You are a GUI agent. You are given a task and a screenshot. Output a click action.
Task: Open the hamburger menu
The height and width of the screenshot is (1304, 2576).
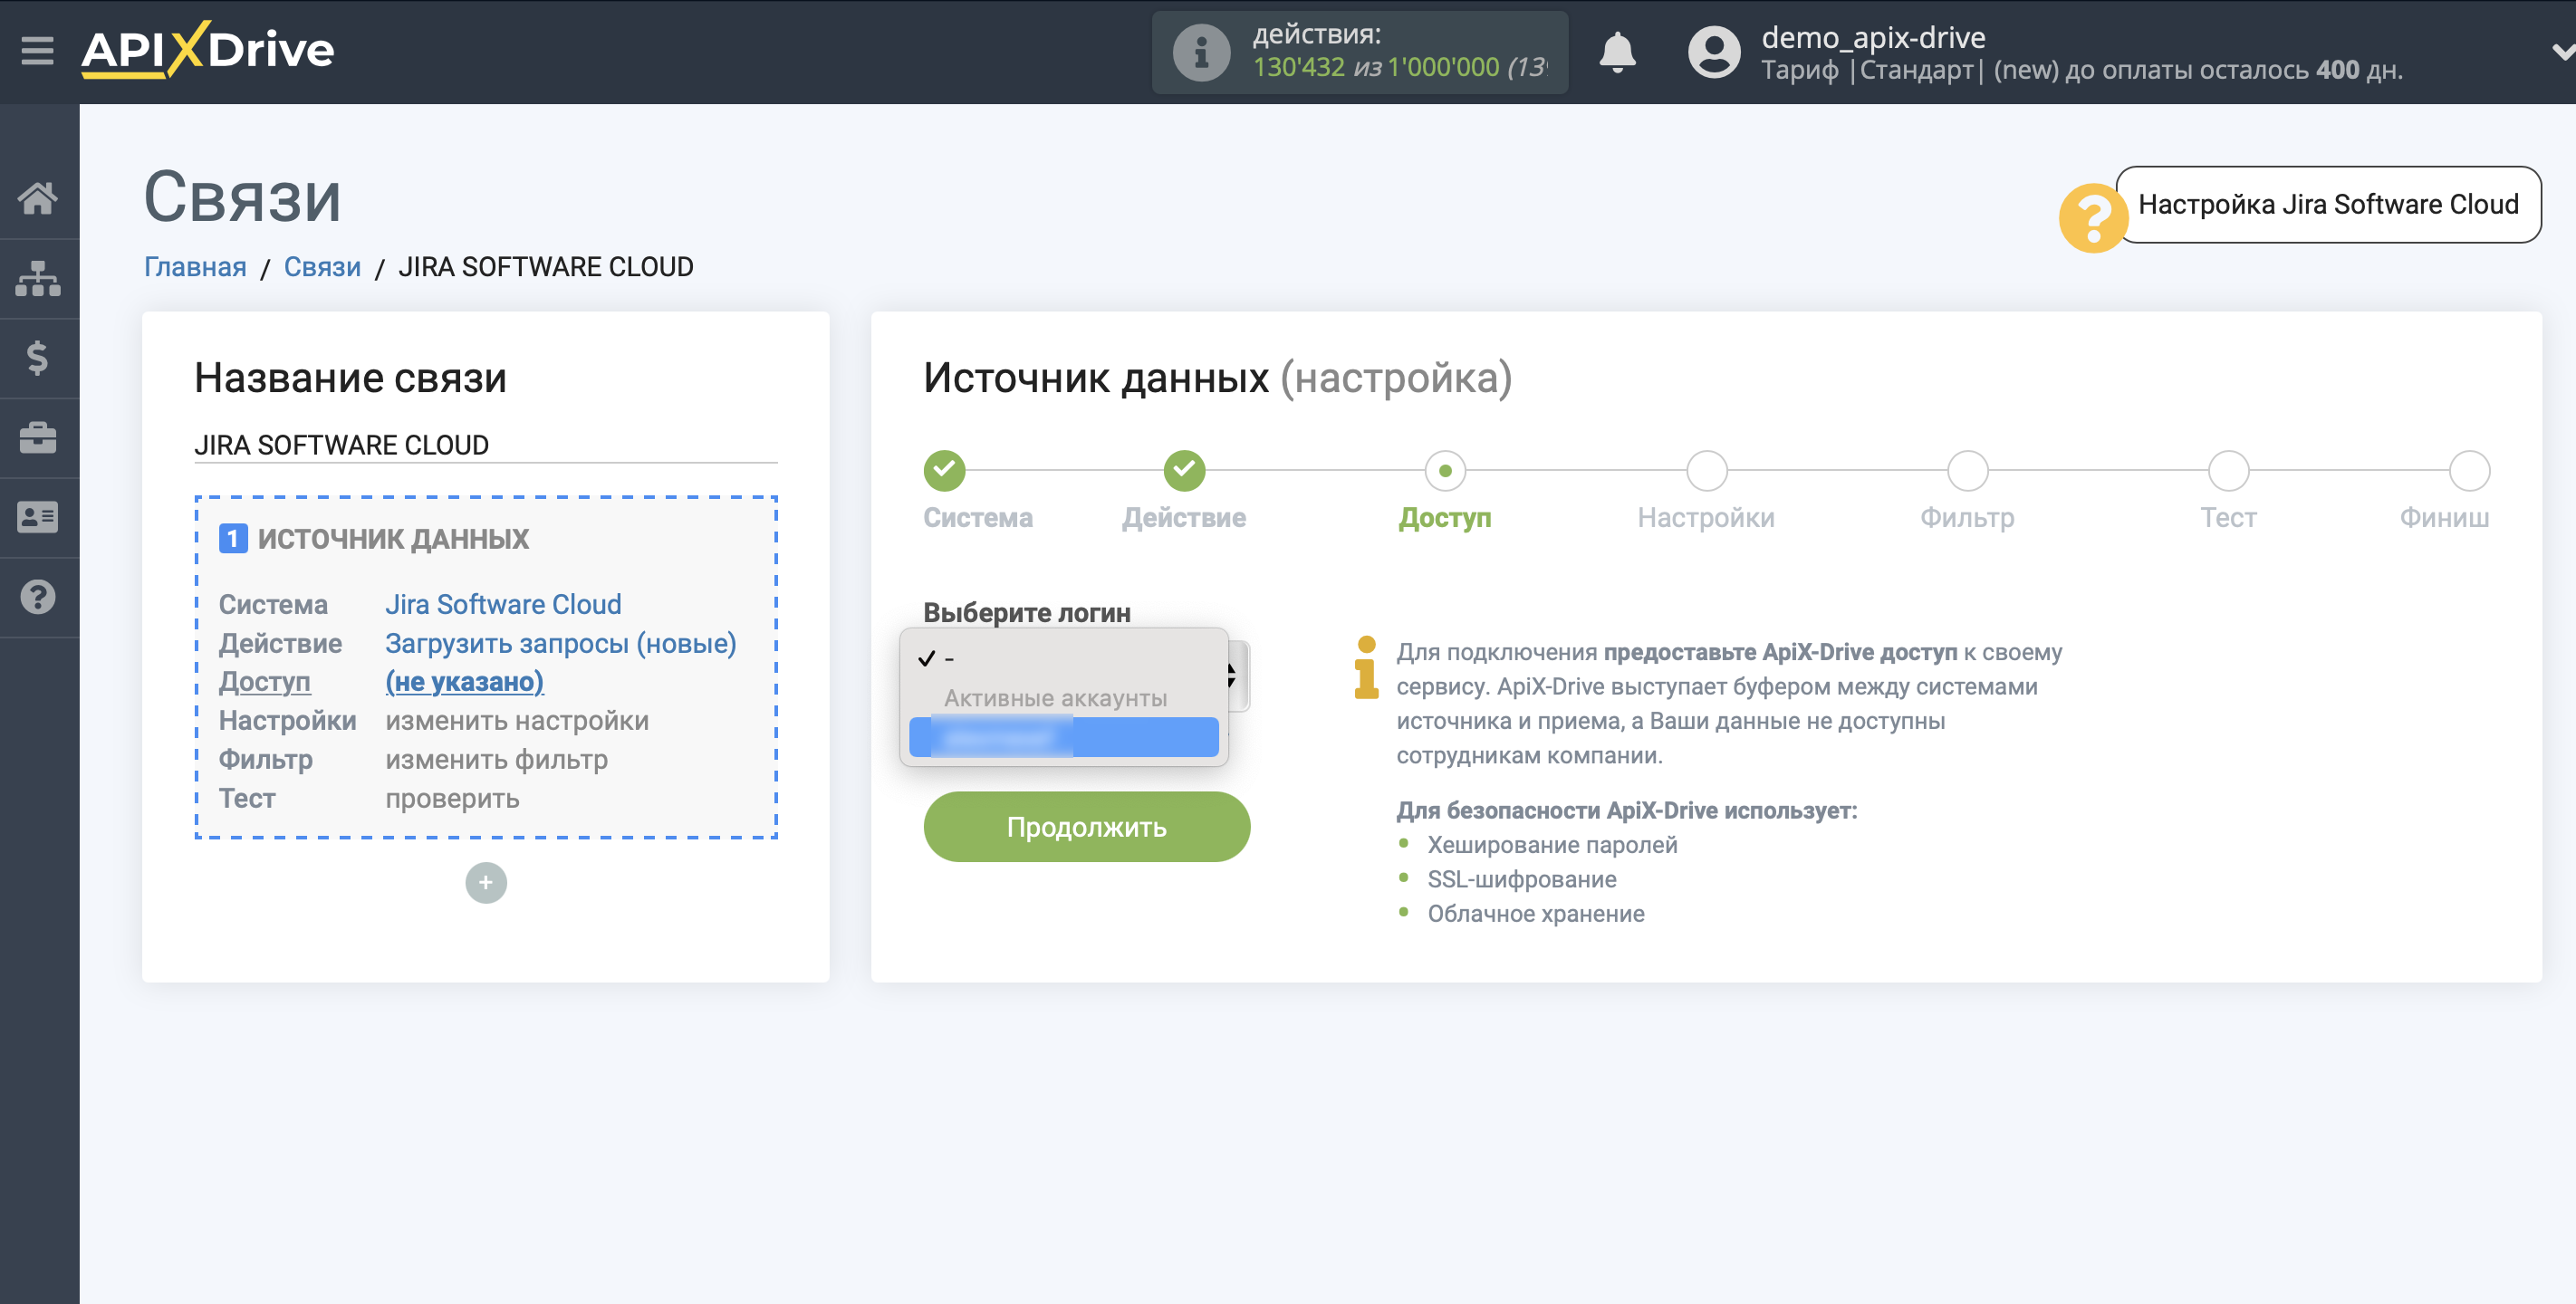pyautogui.click(x=37, y=50)
